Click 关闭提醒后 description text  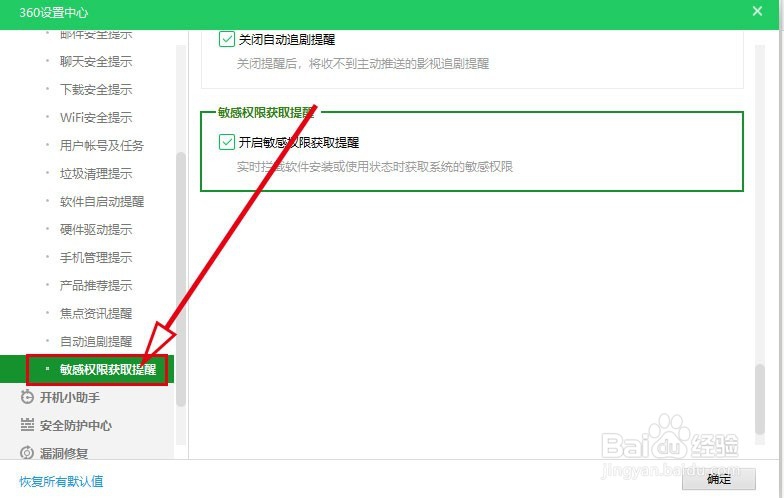pos(362,64)
